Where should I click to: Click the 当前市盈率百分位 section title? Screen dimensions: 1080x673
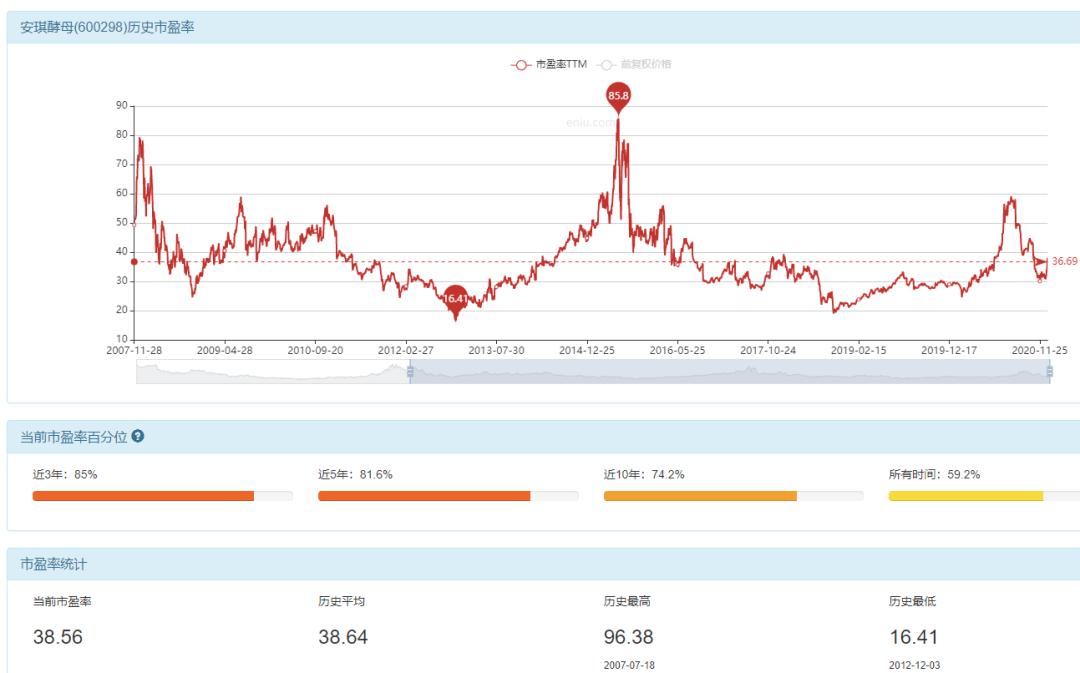point(74,437)
